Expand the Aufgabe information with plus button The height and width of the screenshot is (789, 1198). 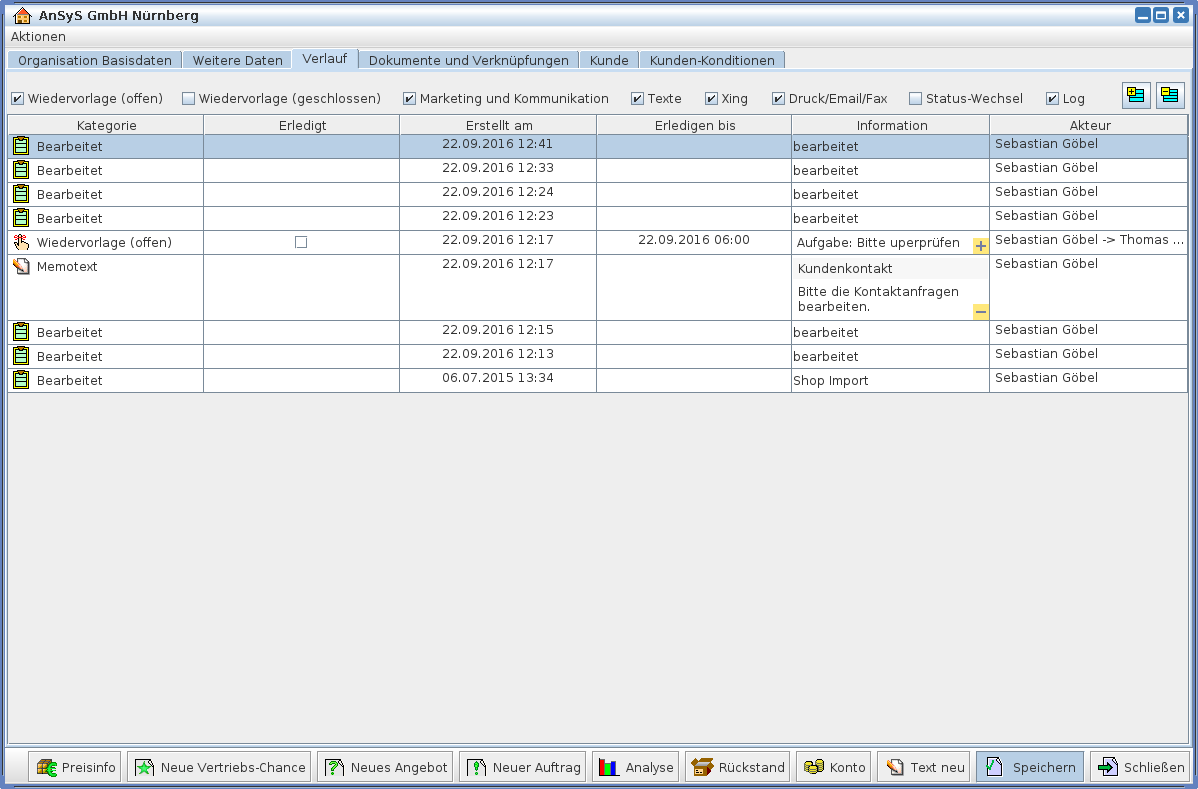click(x=980, y=246)
